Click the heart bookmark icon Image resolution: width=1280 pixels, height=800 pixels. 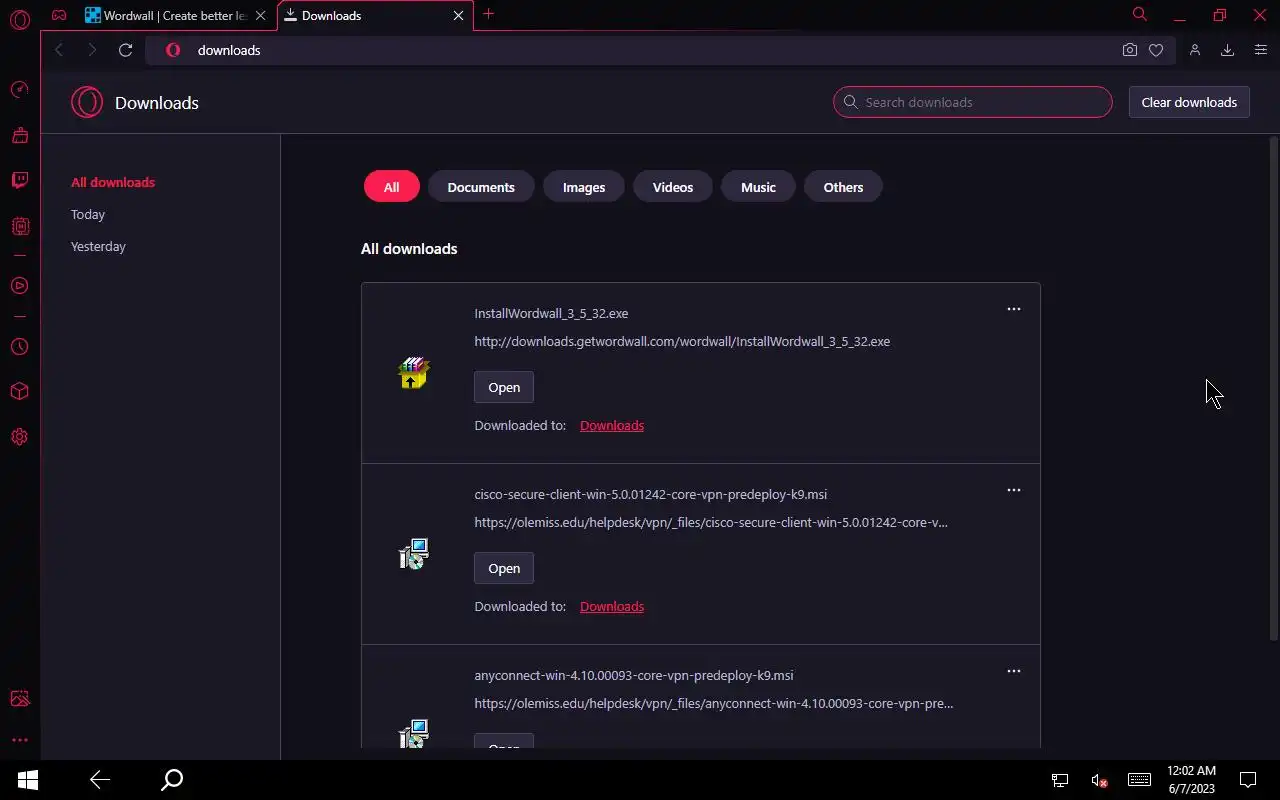1156,50
